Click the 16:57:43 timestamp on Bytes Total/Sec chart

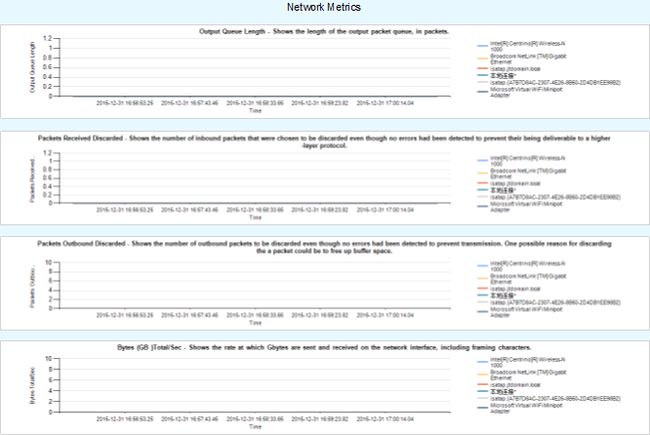point(189,419)
